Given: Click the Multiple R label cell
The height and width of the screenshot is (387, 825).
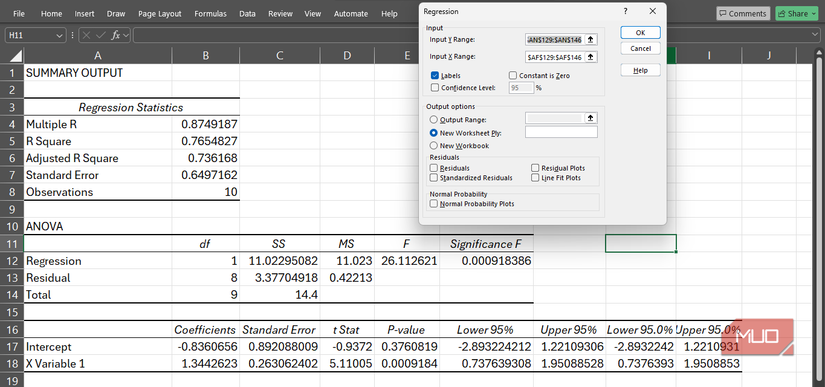Looking at the screenshot, I should (x=98, y=125).
